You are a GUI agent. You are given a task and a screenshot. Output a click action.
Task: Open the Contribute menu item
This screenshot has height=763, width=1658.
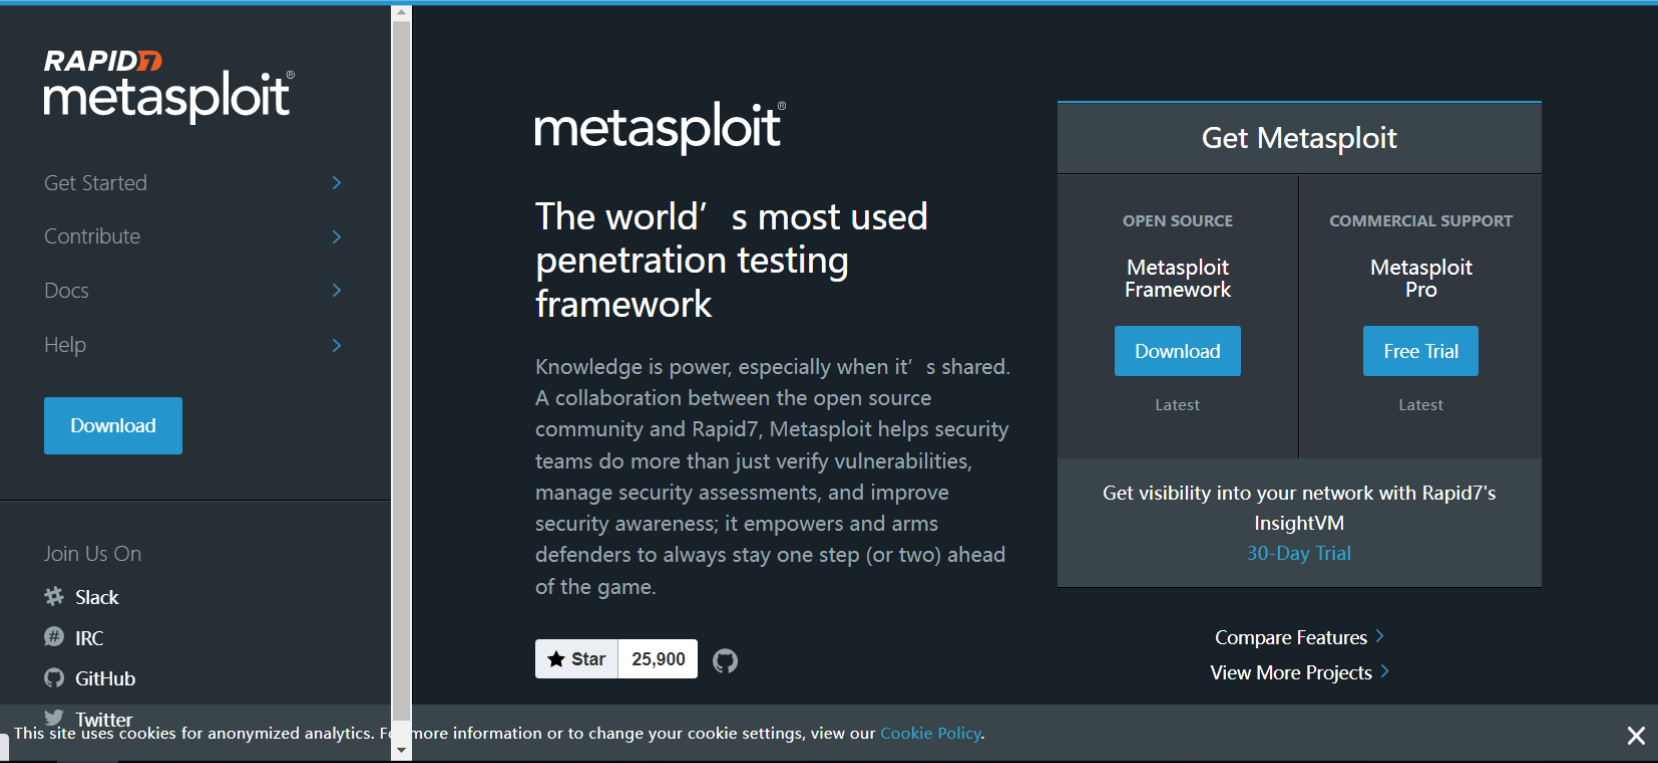pyautogui.click(x=92, y=237)
